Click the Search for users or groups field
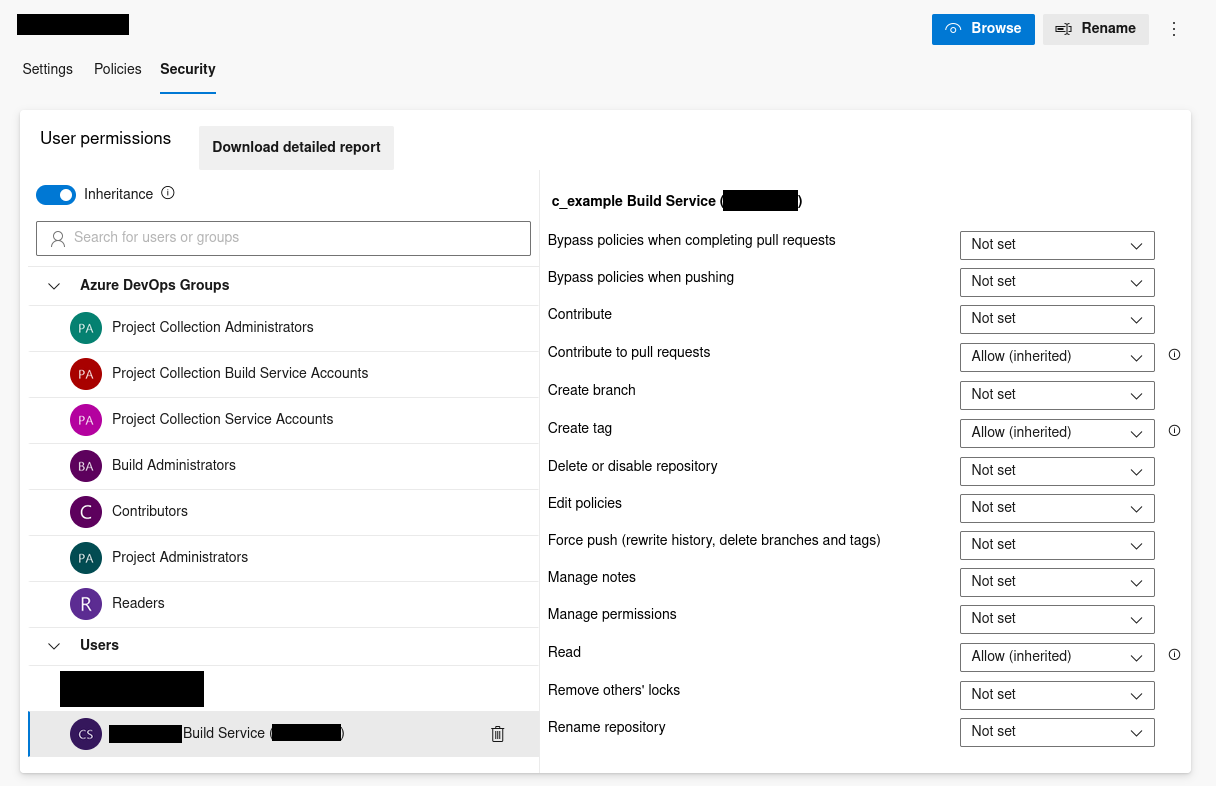 [284, 238]
